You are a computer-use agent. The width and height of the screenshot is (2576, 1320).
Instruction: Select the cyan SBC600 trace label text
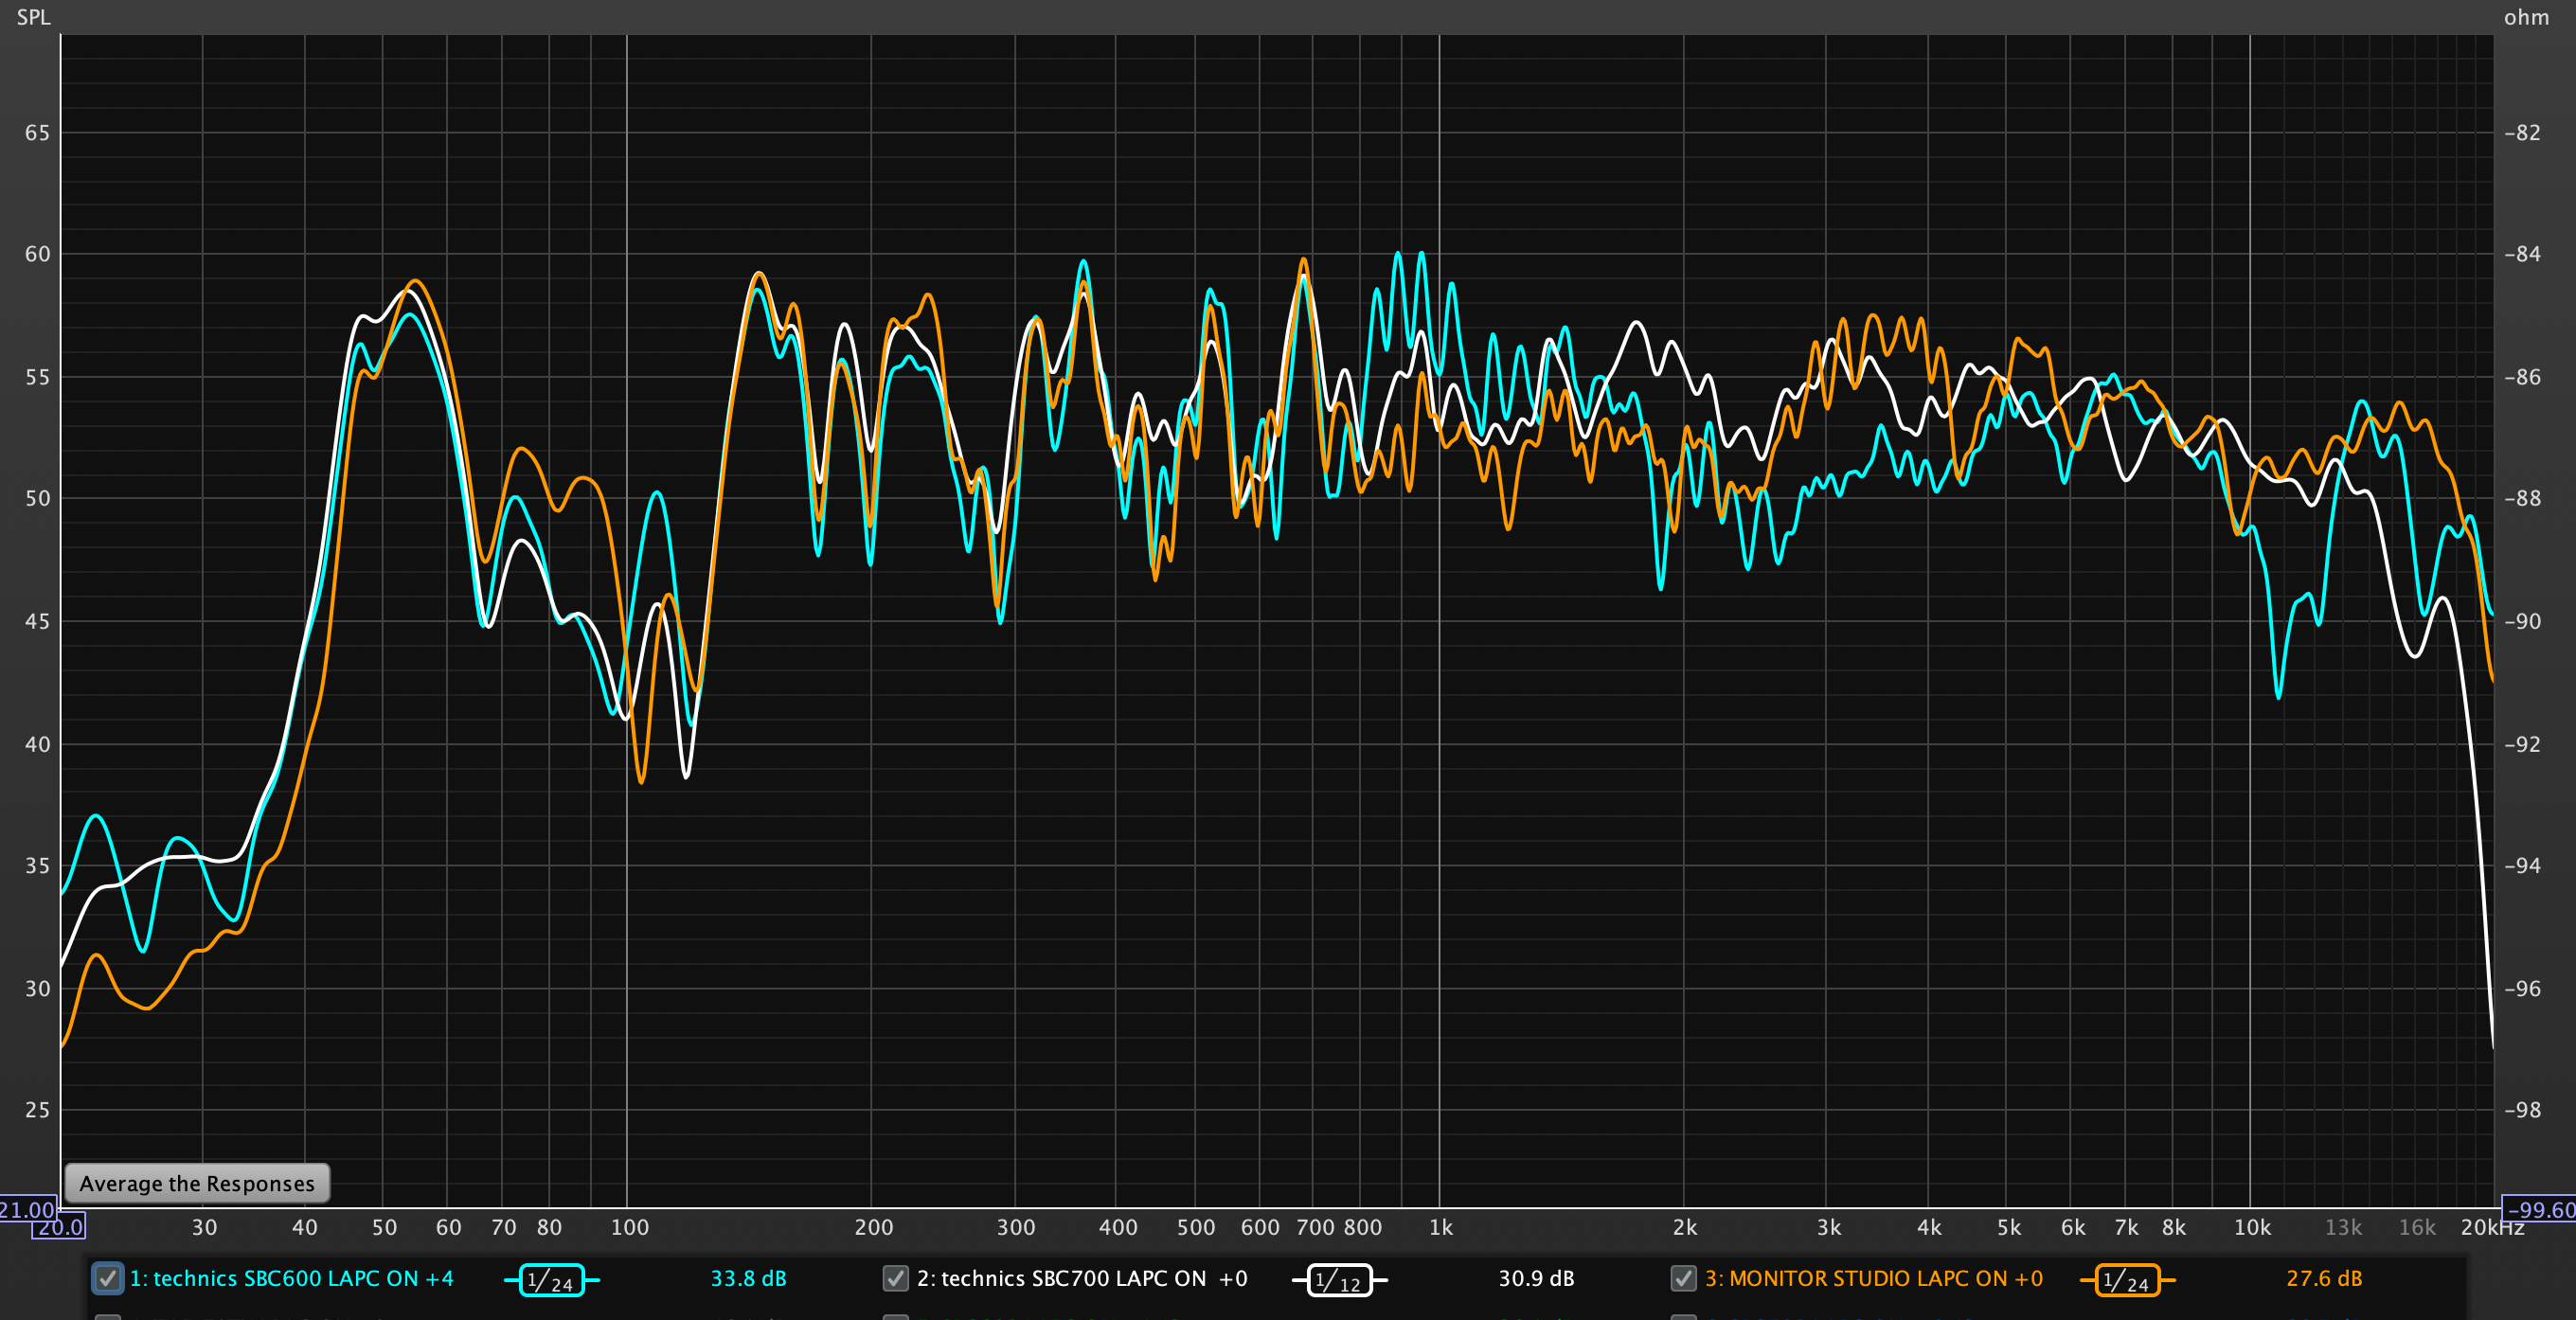pyautogui.click(x=291, y=1278)
